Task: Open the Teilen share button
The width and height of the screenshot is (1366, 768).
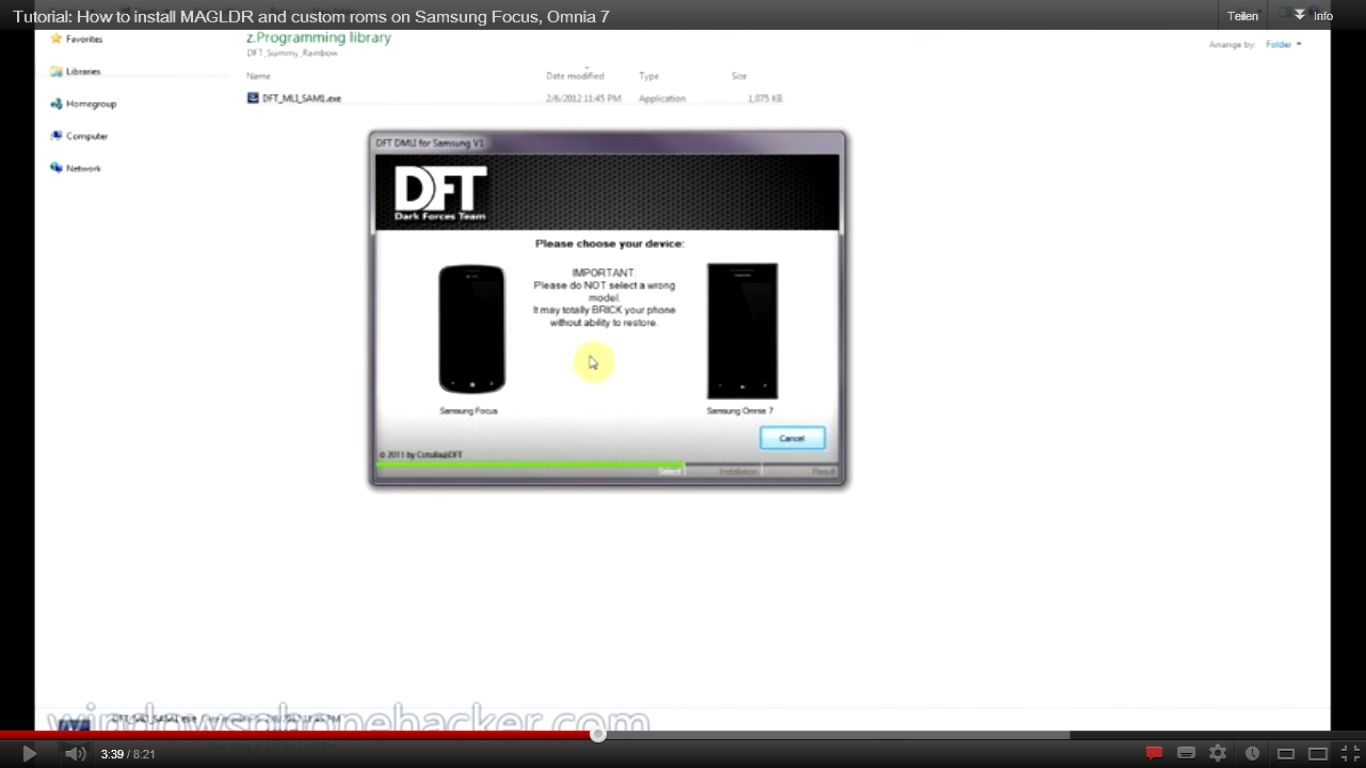Action: tap(1243, 16)
